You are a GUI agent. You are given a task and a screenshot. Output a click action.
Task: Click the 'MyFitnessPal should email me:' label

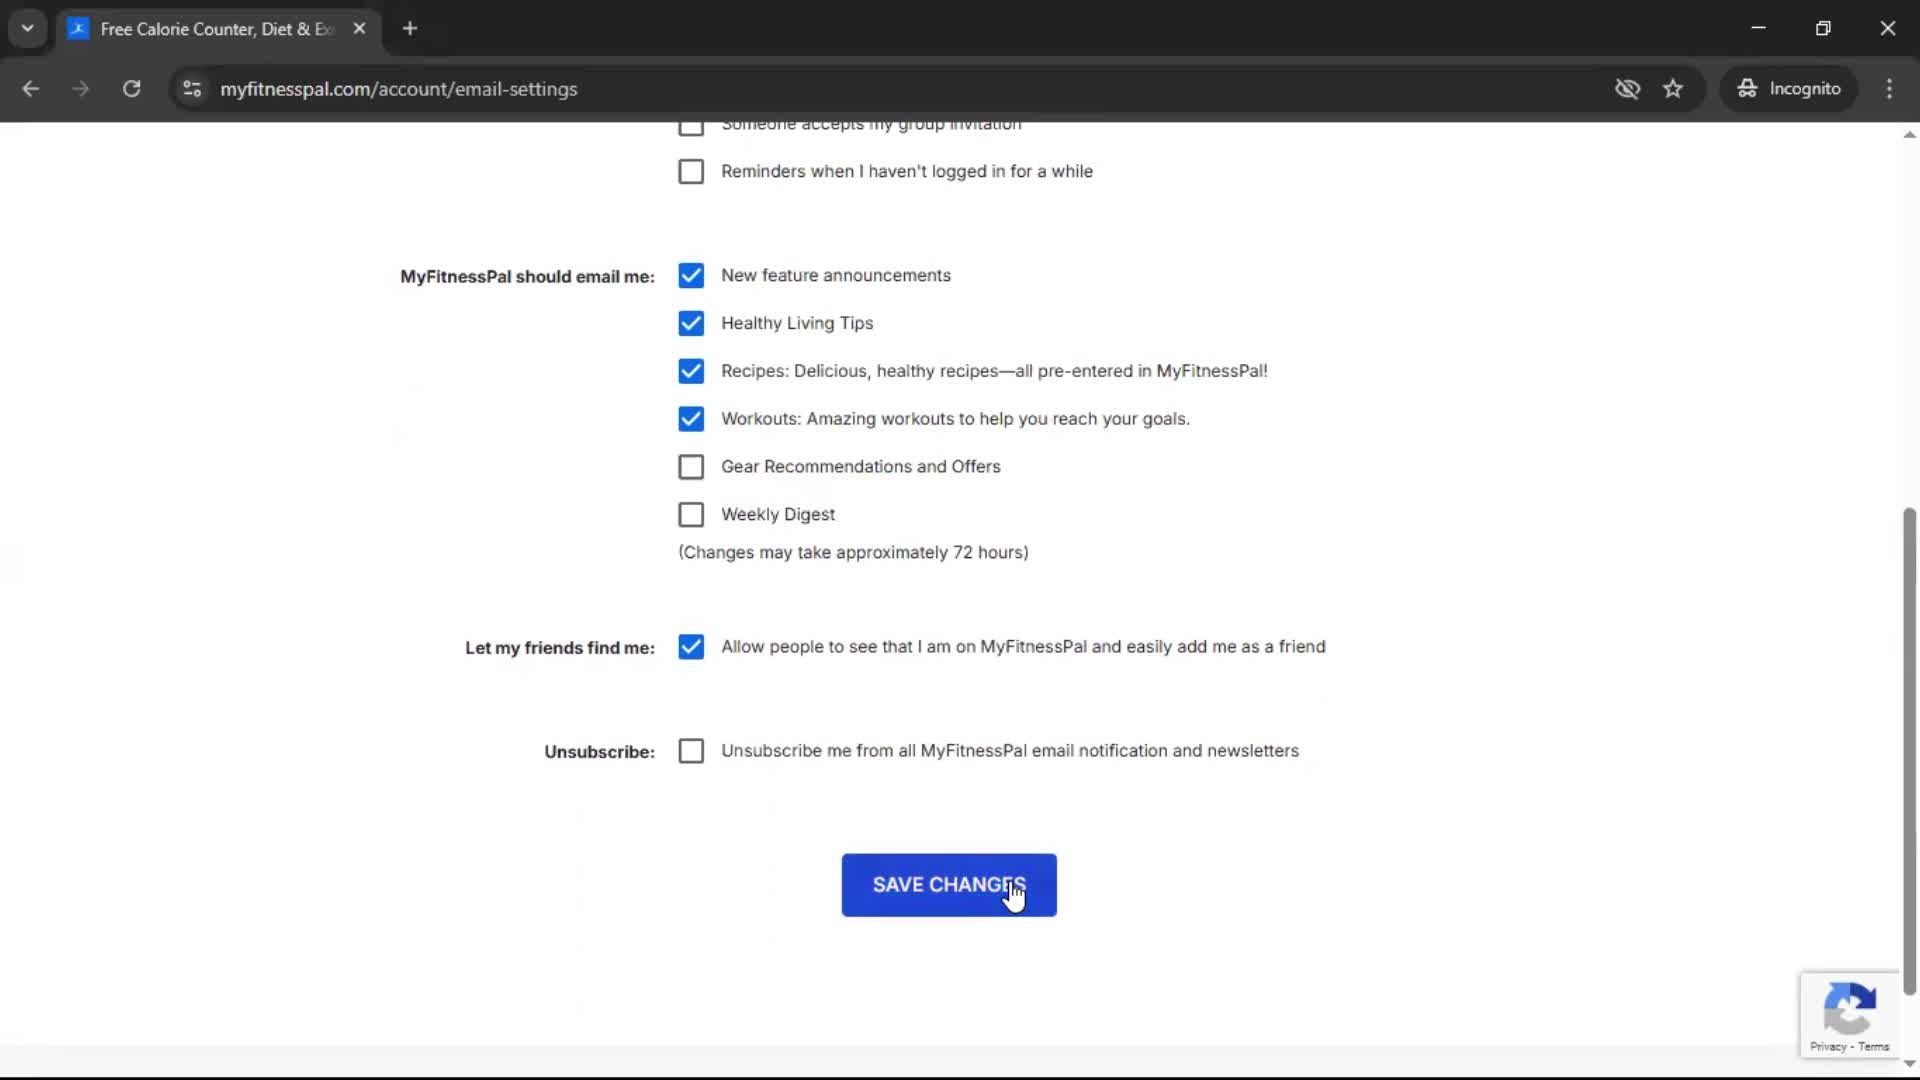[x=527, y=277]
